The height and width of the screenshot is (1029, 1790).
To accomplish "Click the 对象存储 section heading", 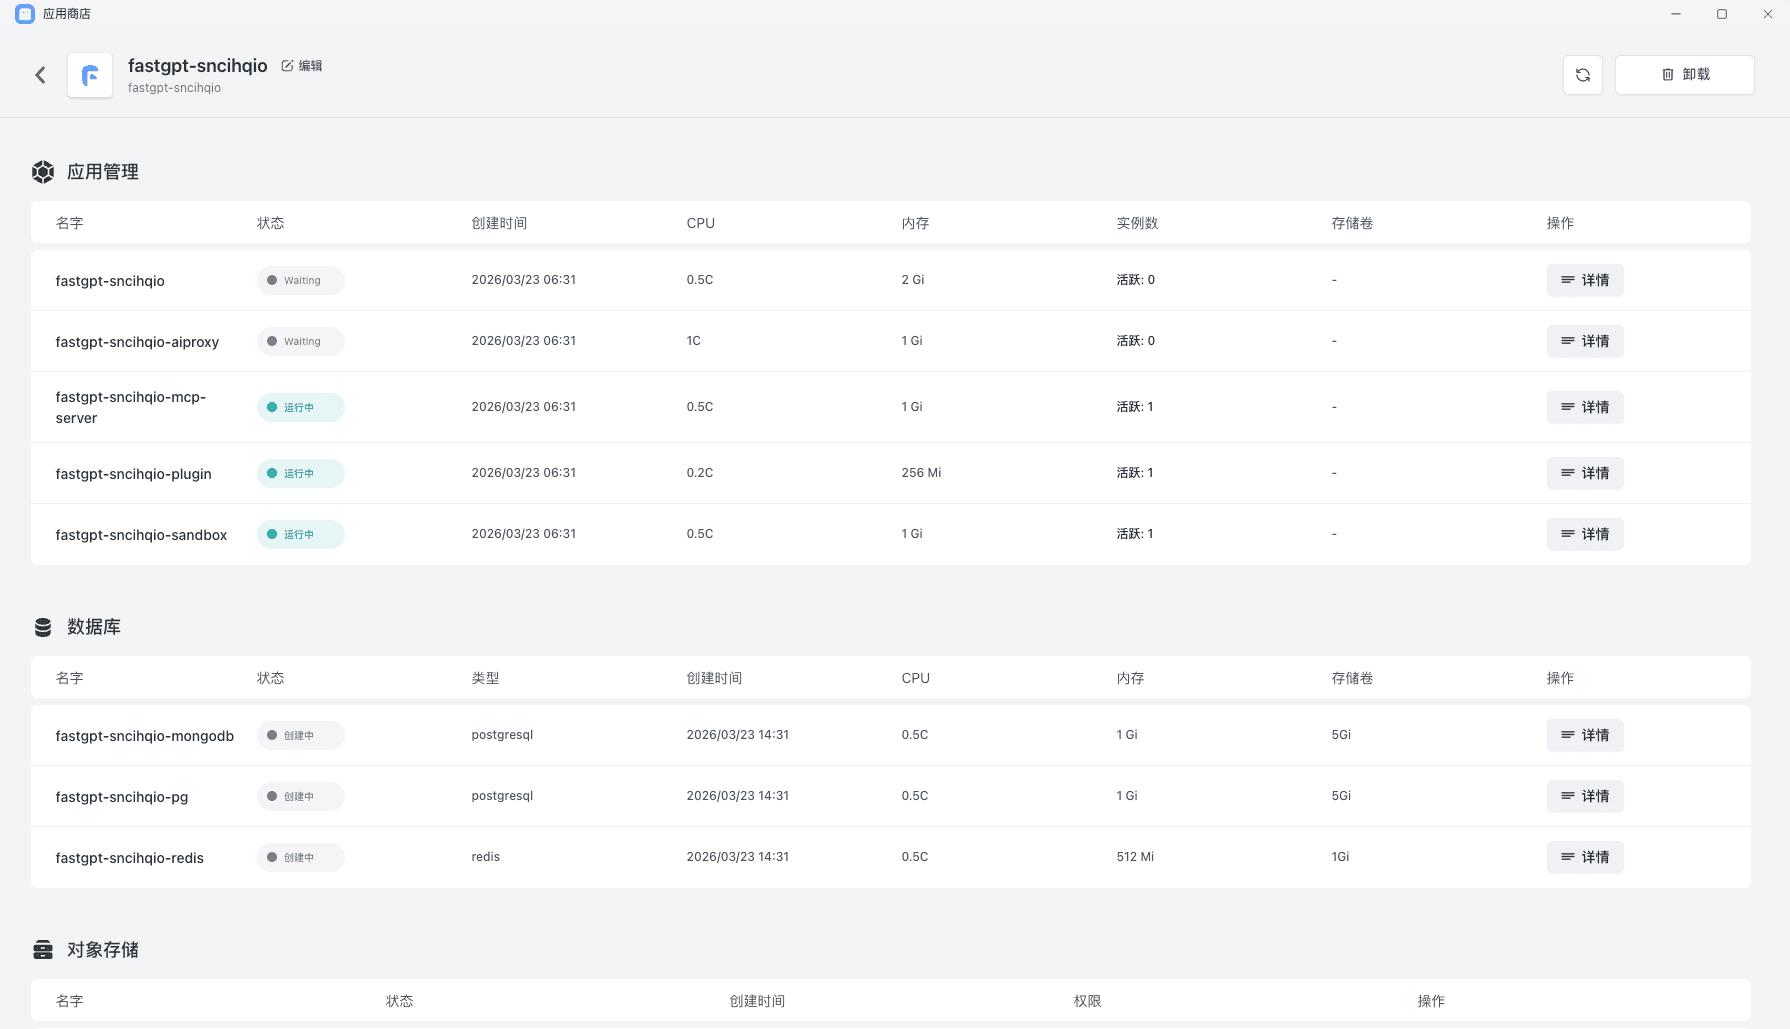I will point(103,950).
